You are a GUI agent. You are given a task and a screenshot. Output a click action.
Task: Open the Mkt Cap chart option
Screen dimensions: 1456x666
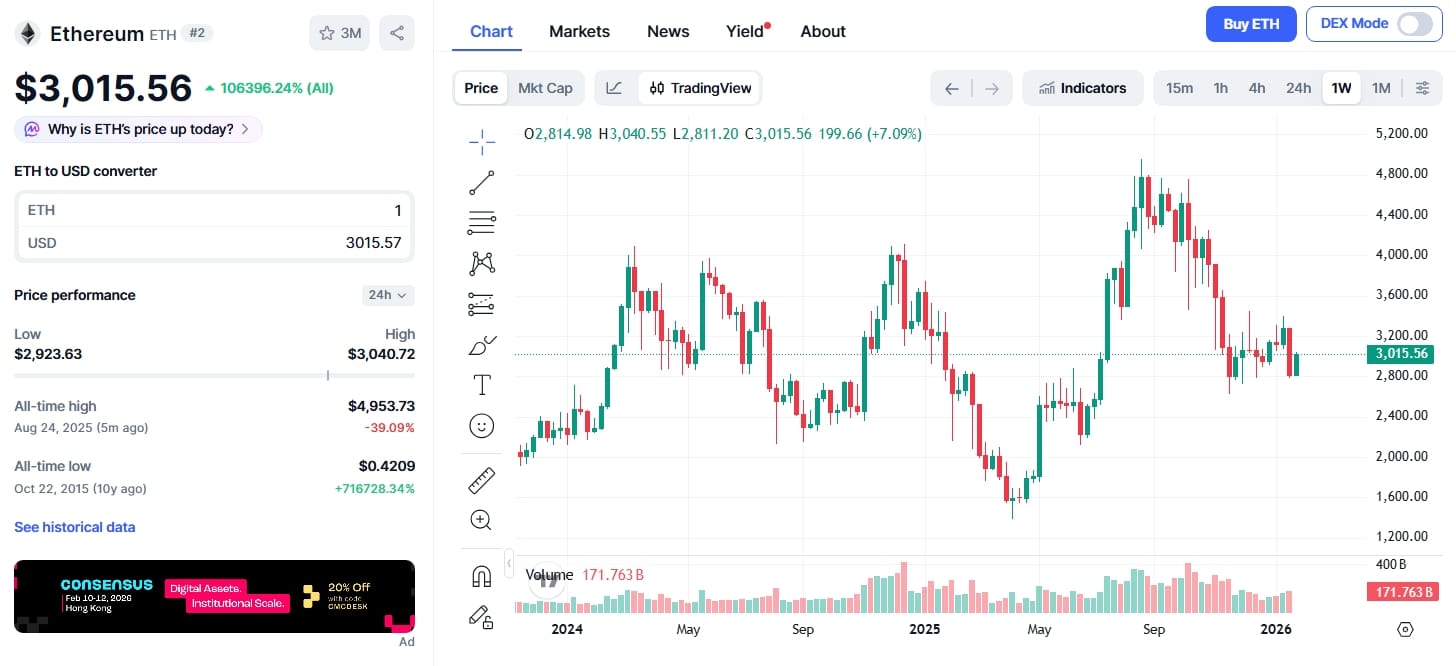click(x=546, y=88)
